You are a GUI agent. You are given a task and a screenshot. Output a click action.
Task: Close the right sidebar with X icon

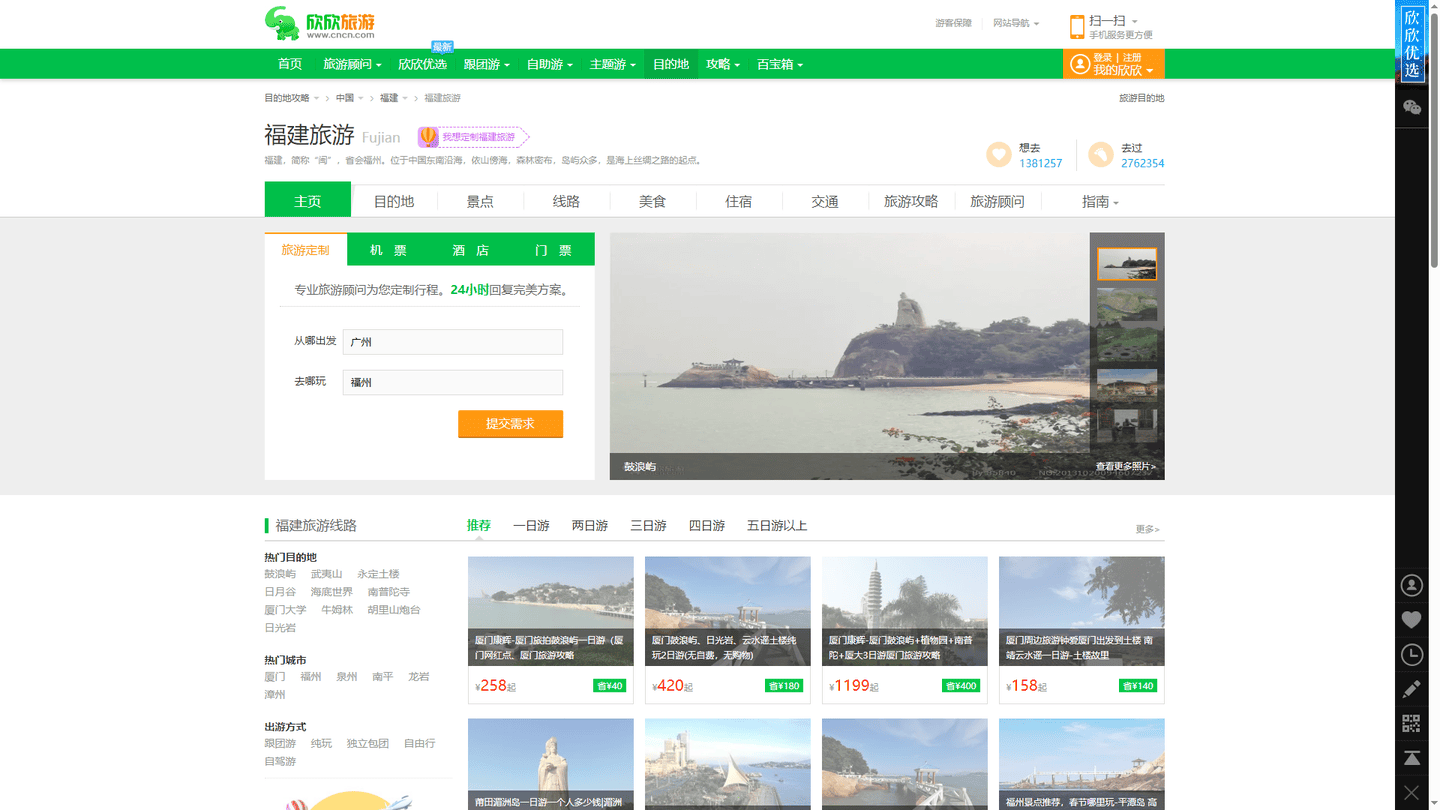coord(1412,793)
